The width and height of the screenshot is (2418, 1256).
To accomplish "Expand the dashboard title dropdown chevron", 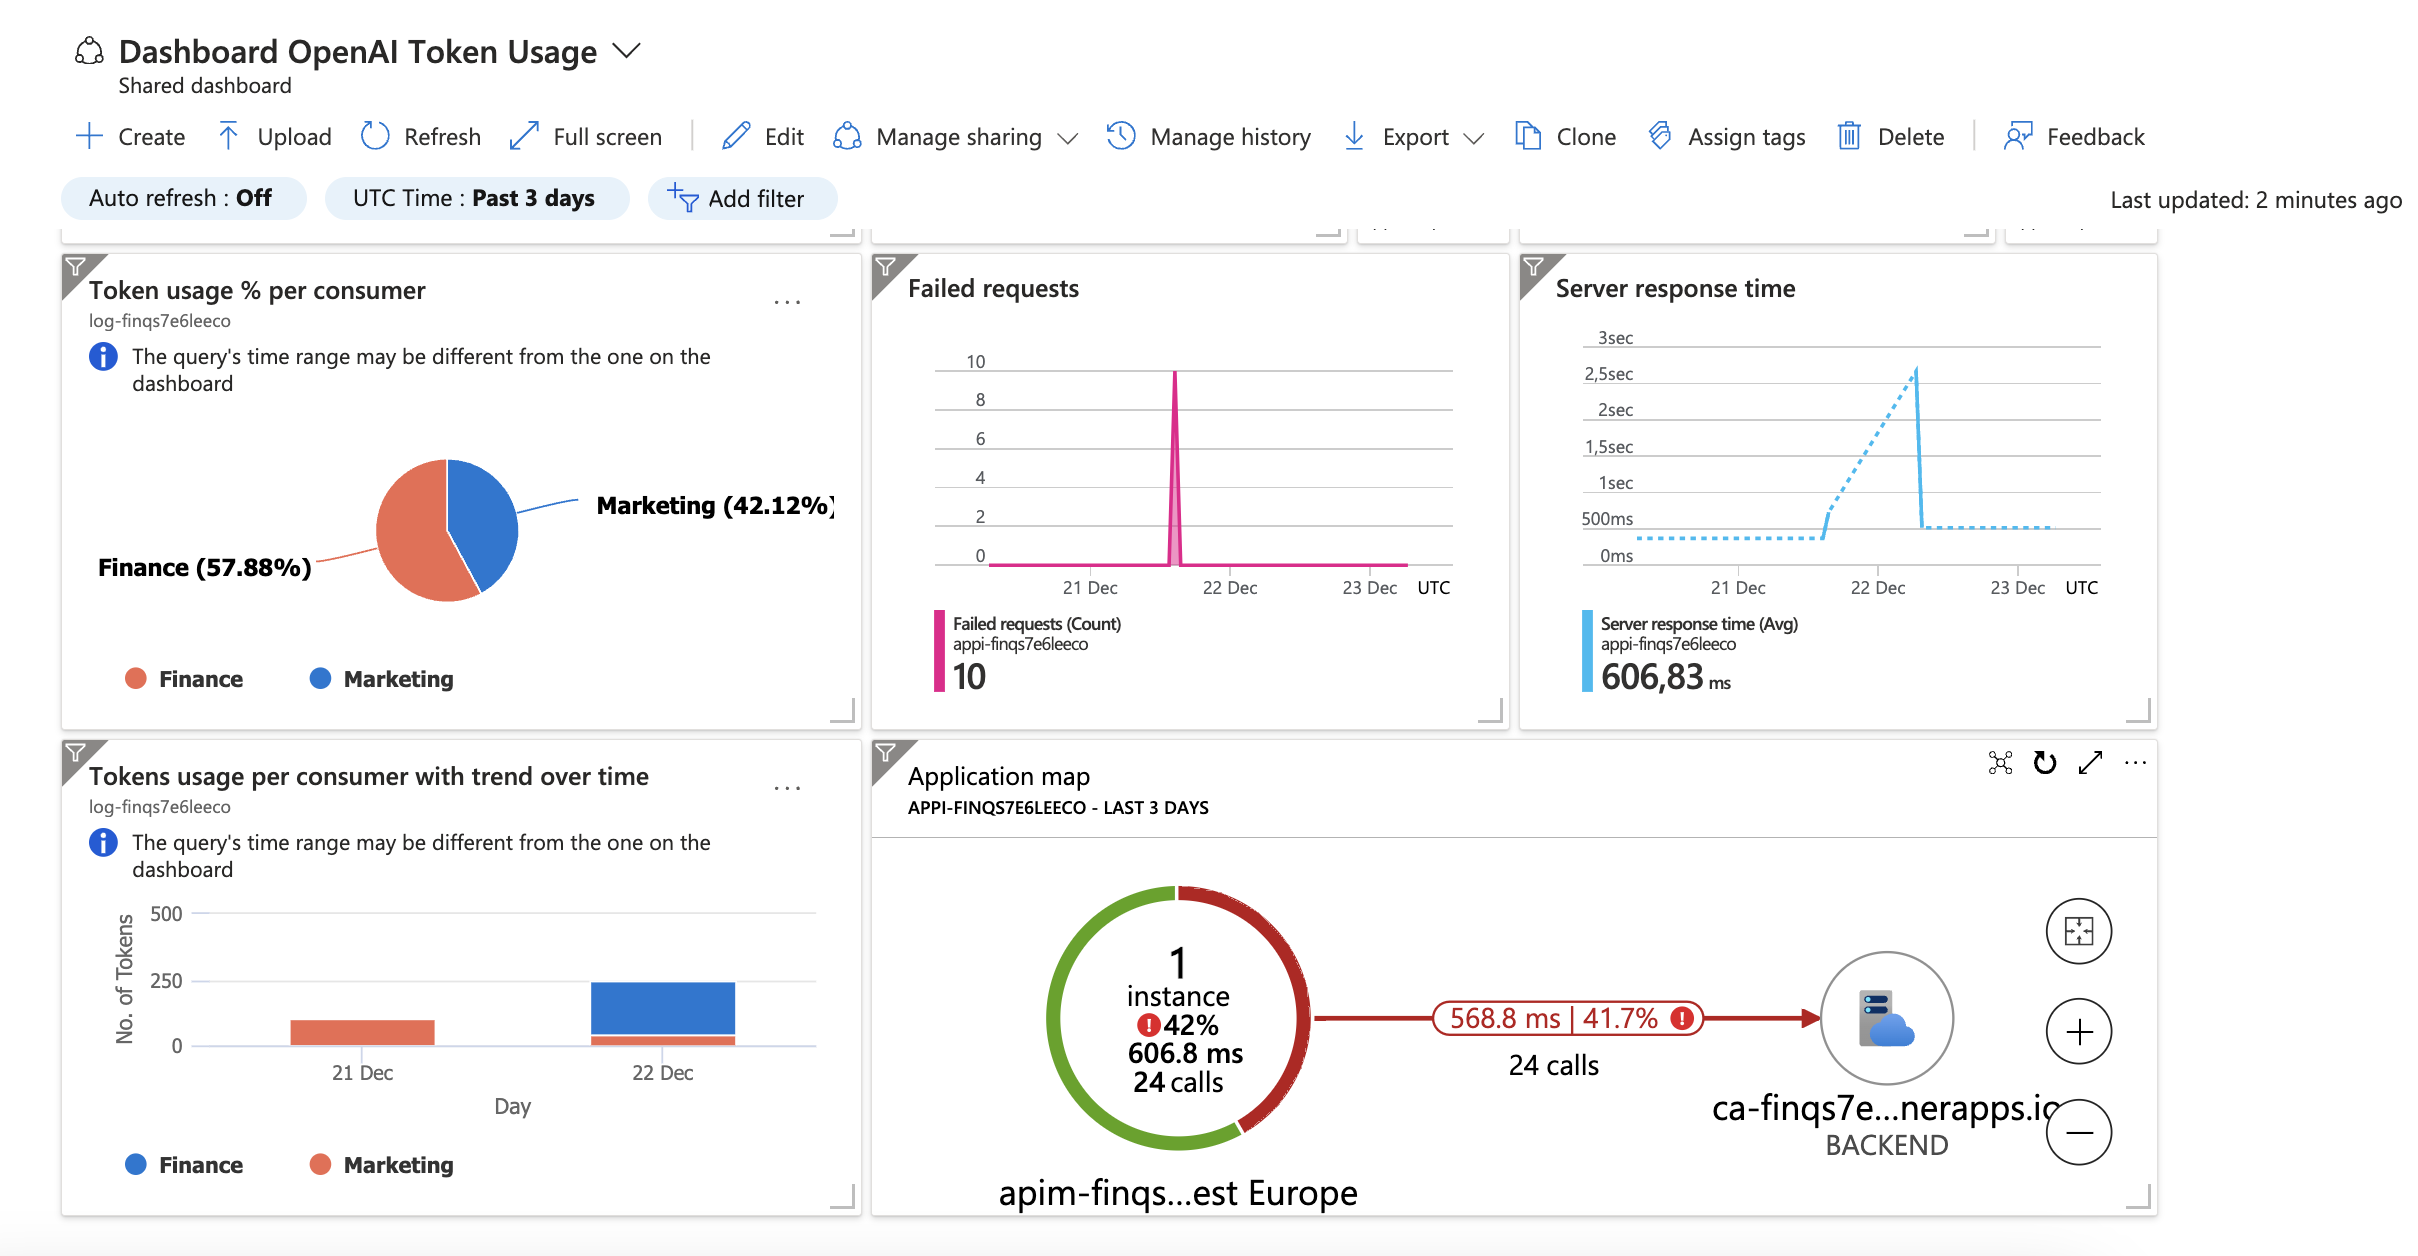I will coord(626,51).
